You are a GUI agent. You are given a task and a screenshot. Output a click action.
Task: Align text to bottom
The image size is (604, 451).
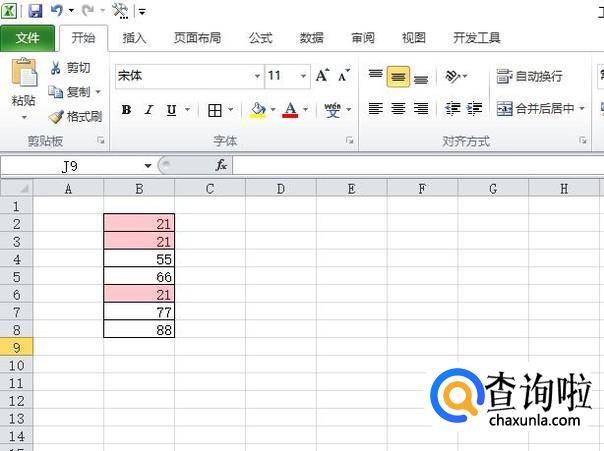421,78
